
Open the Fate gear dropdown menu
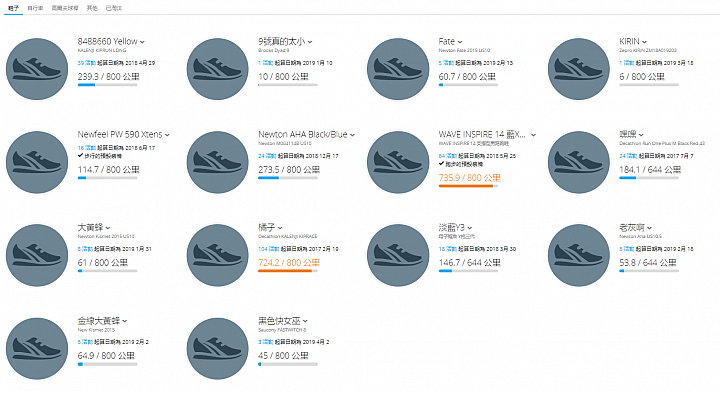click(x=460, y=42)
